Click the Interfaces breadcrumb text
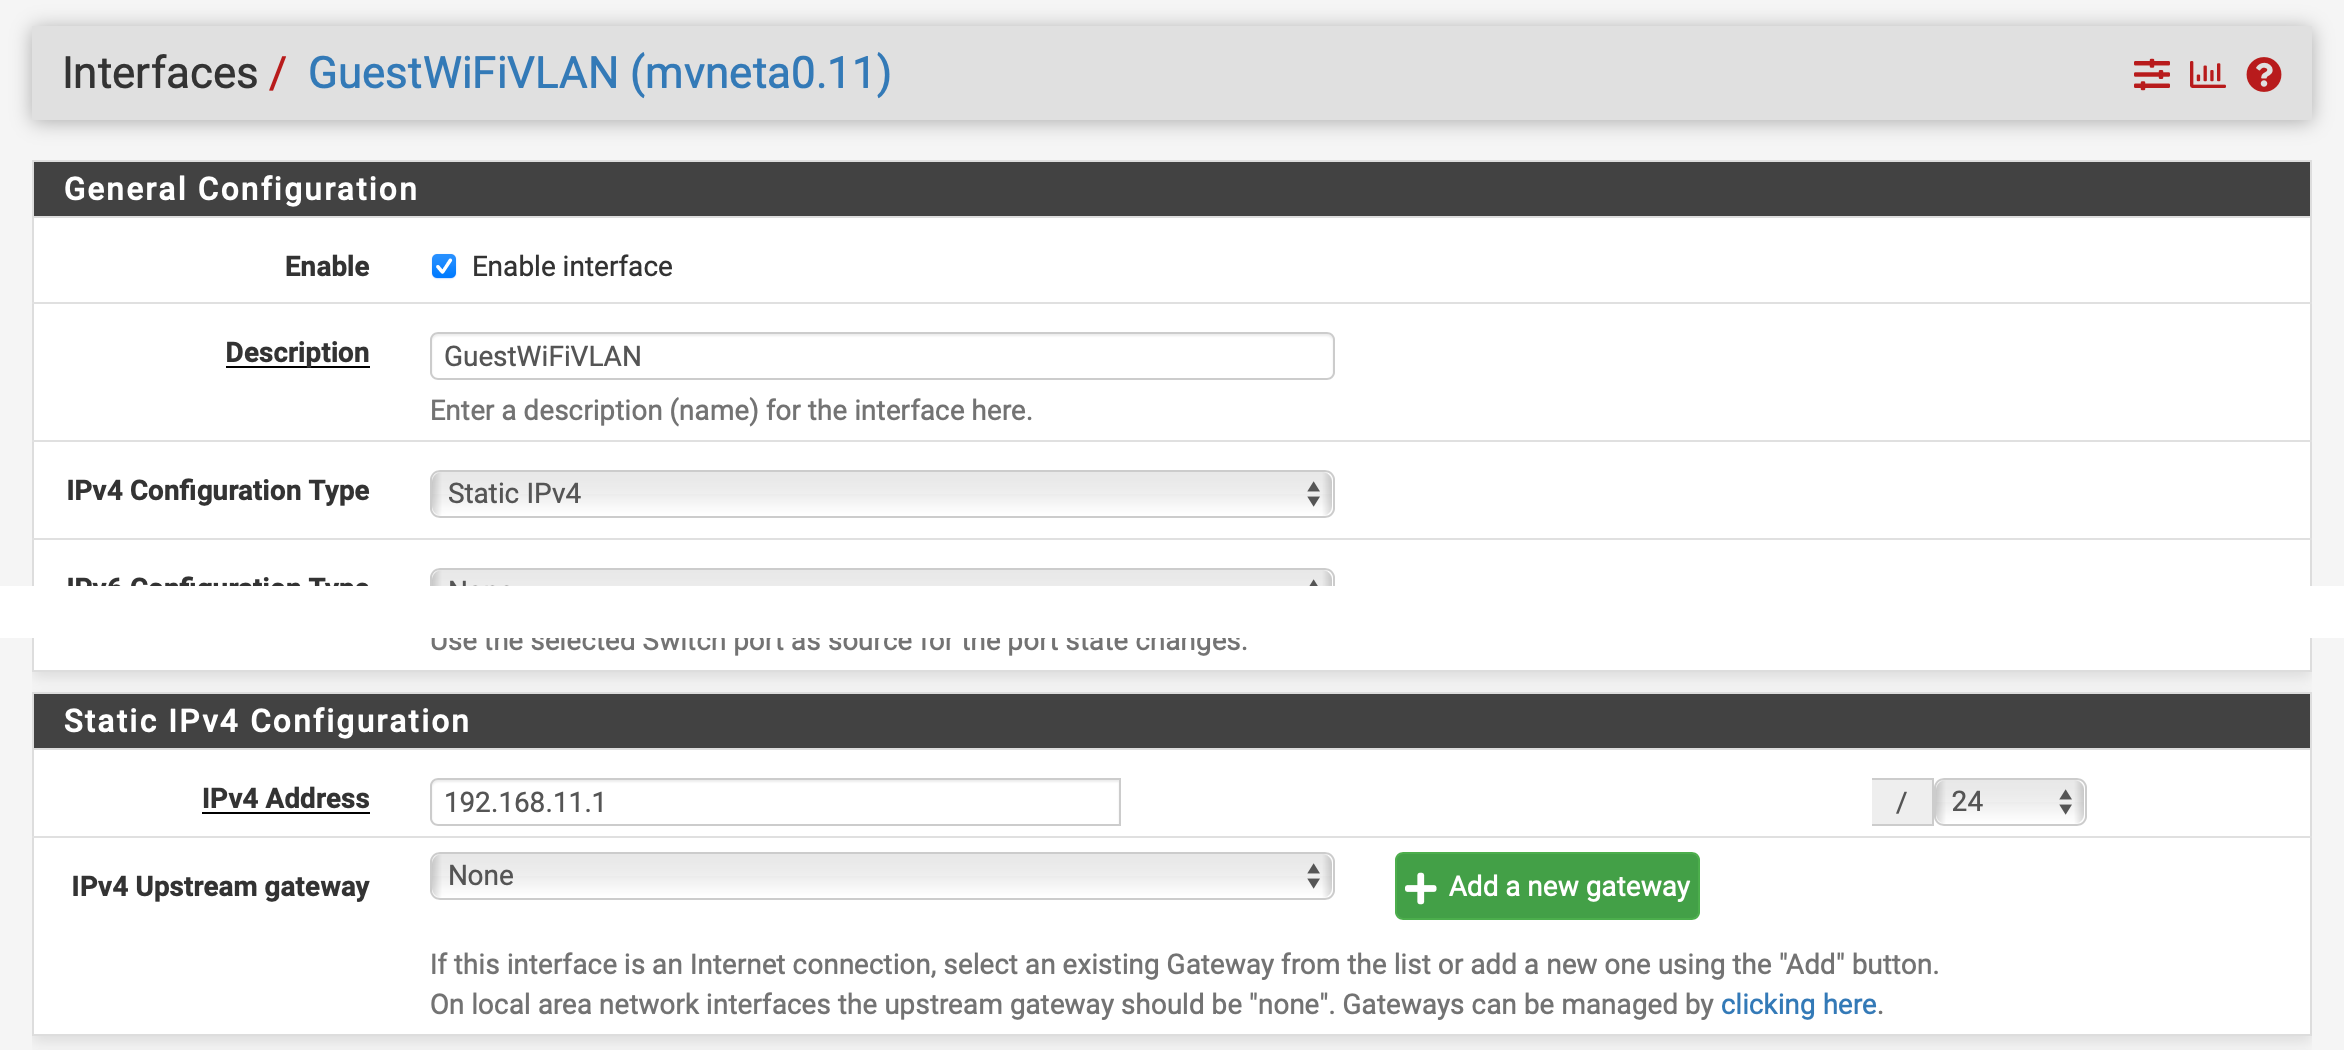The image size is (2344, 1061). (x=160, y=73)
